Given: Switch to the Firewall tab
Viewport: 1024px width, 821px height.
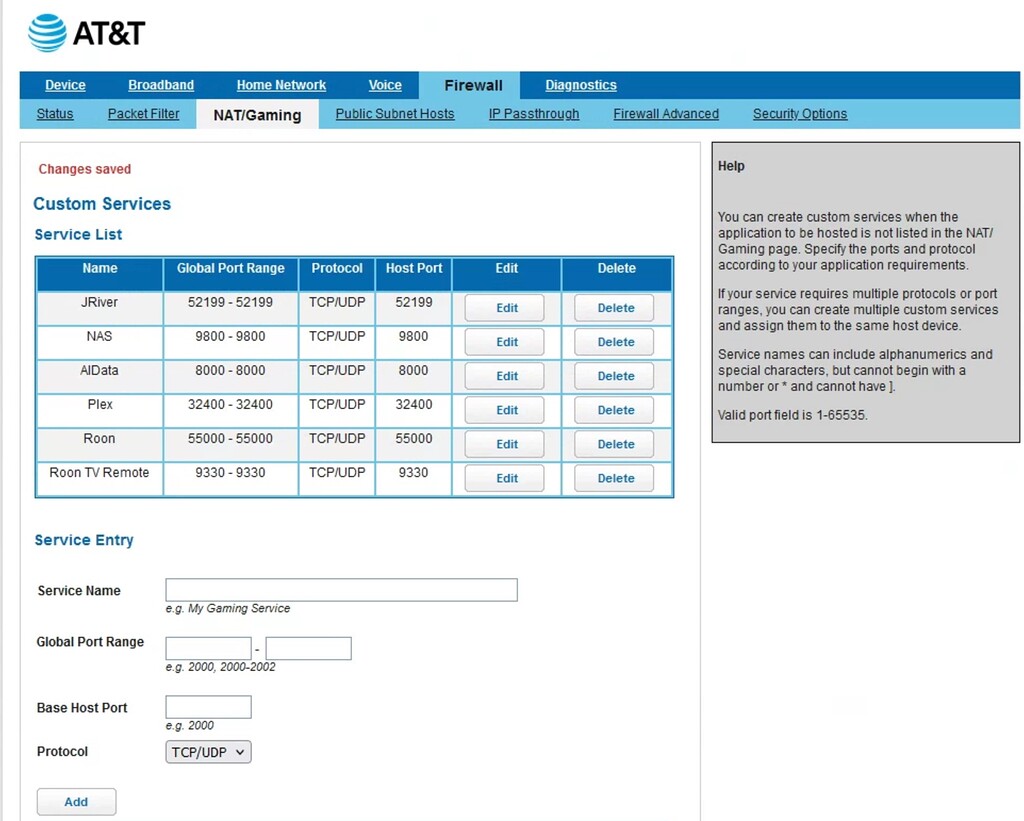Looking at the screenshot, I should click(x=471, y=85).
